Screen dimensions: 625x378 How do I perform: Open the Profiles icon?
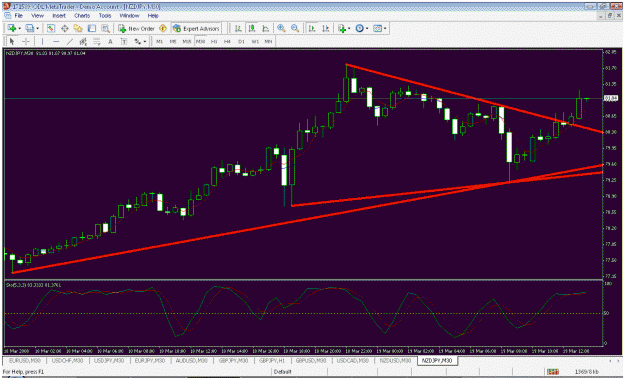[x=29, y=28]
